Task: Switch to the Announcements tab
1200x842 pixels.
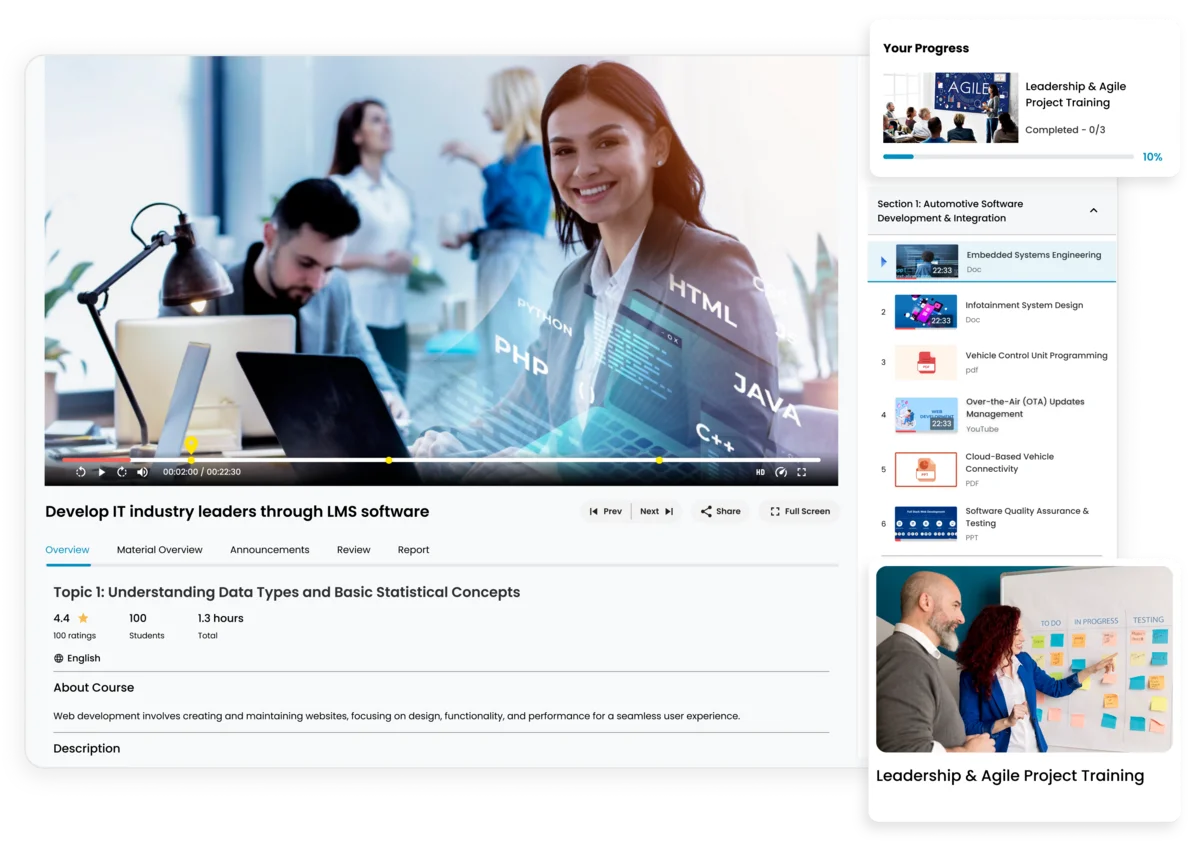Action: pyautogui.click(x=269, y=549)
